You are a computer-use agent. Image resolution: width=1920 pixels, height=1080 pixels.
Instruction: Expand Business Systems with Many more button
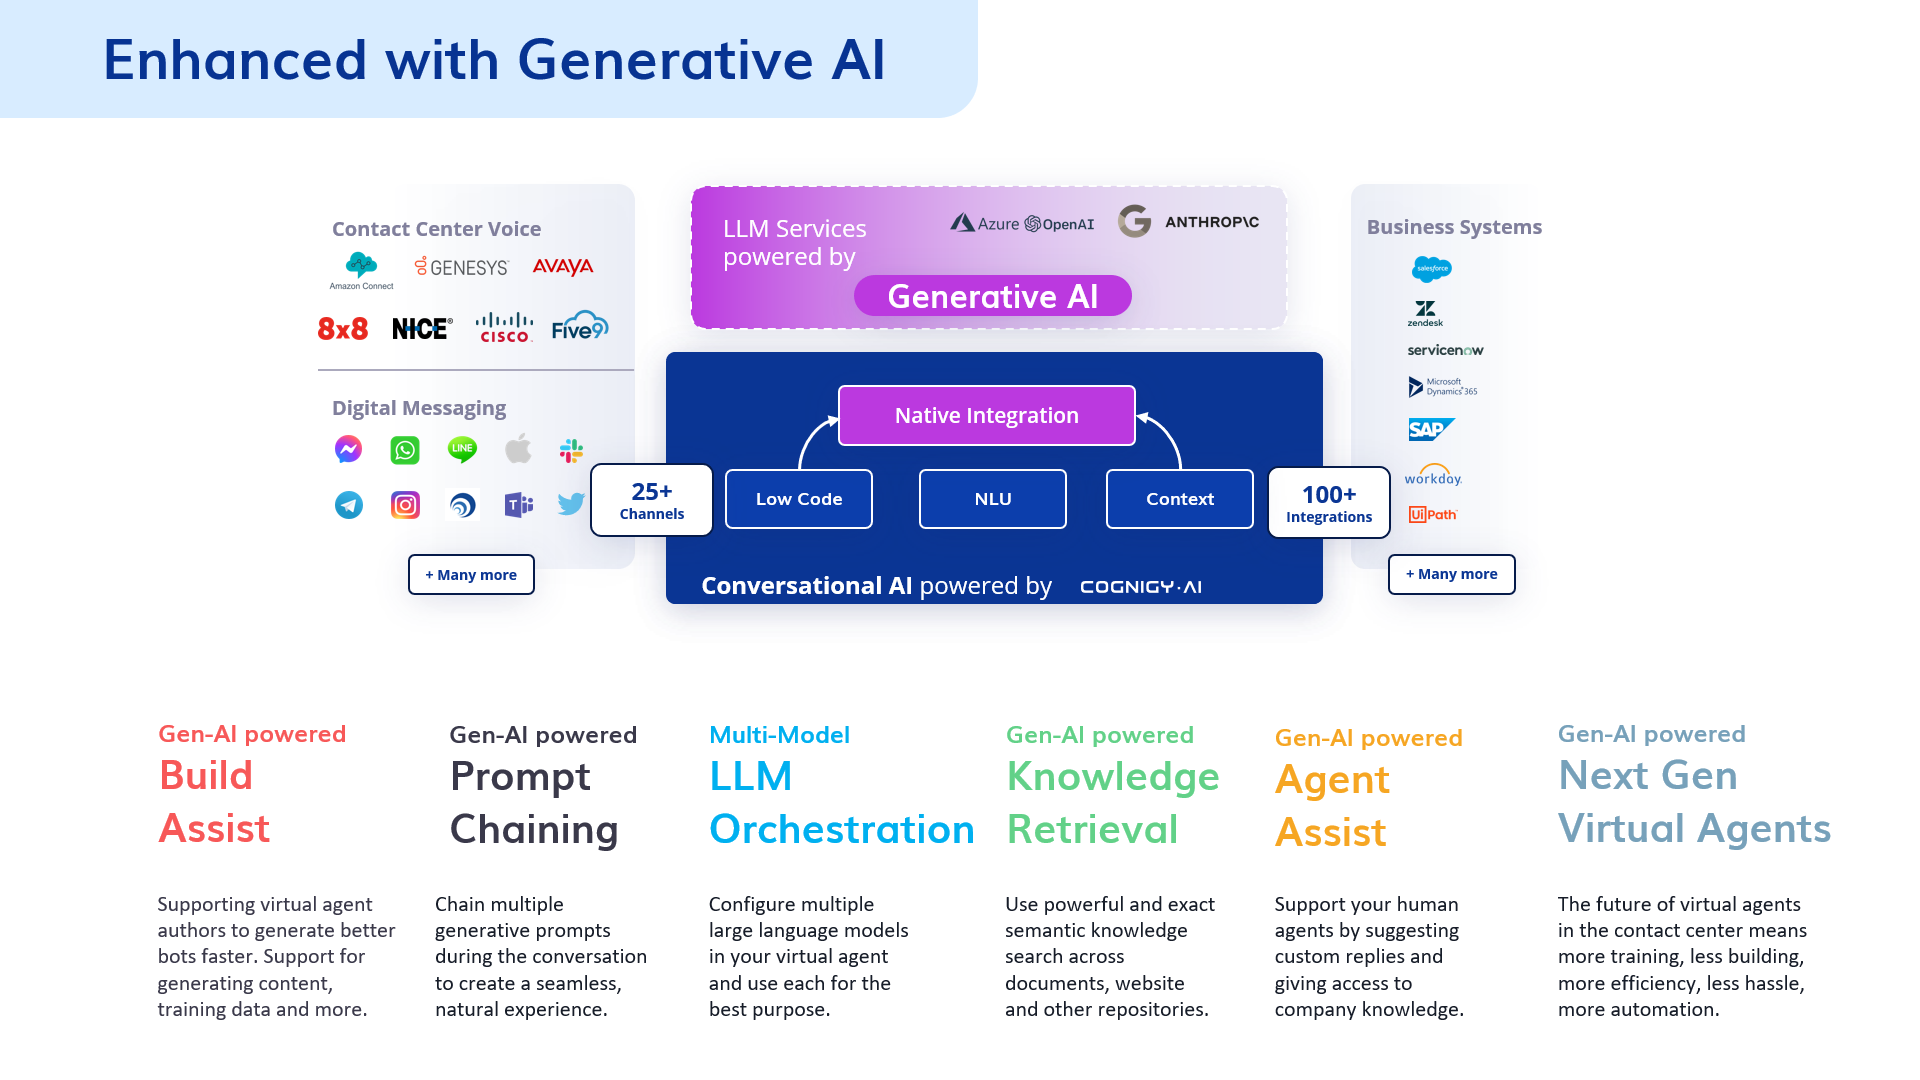[1452, 572]
